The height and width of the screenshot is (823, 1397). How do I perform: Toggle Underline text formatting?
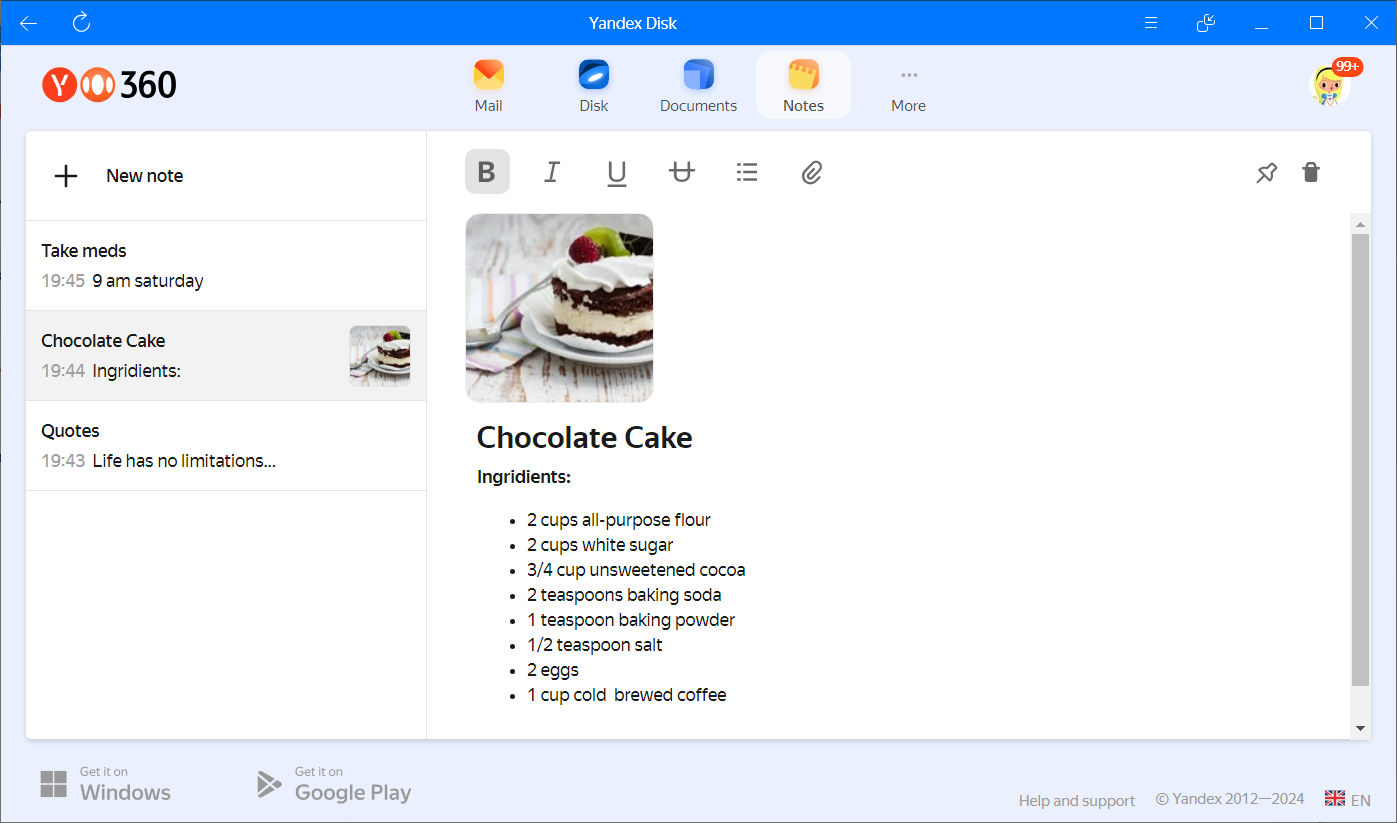(616, 173)
